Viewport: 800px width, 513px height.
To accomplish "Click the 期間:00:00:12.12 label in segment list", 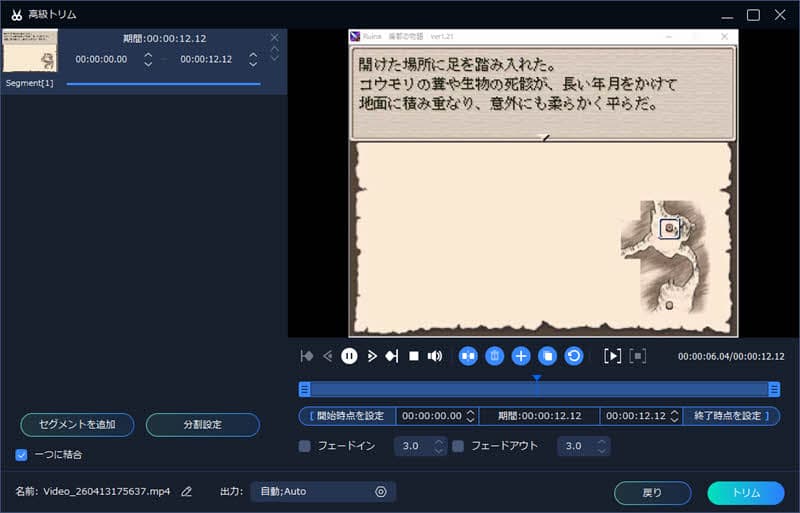I will tap(164, 38).
